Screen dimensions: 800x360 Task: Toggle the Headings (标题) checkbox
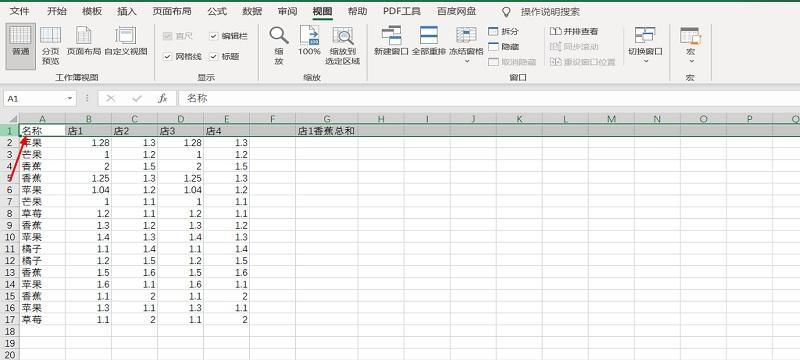pos(213,57)
